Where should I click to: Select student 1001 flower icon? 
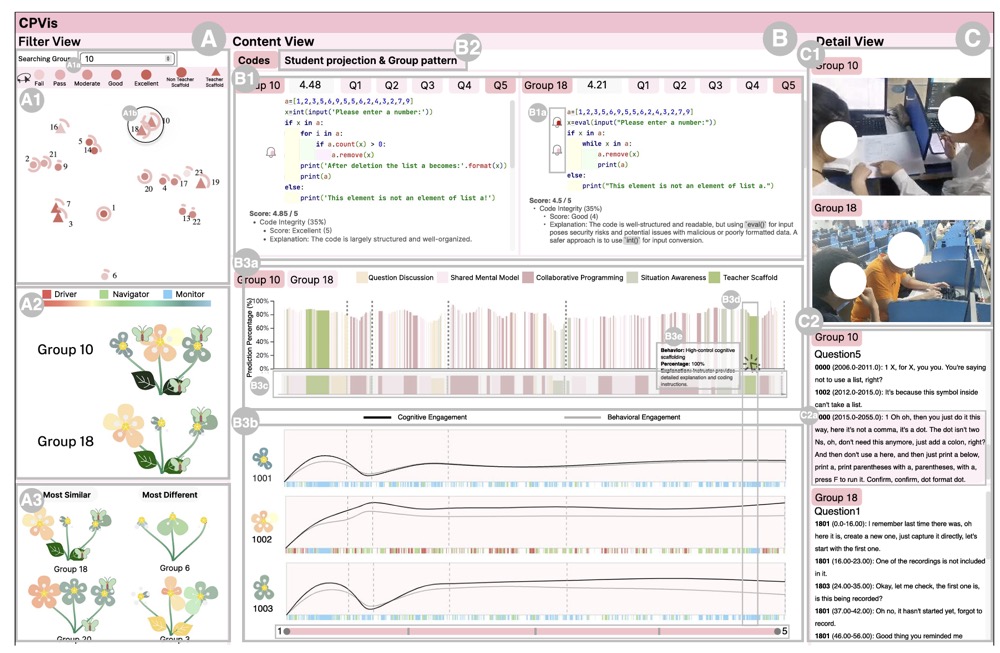click(262, 459)
